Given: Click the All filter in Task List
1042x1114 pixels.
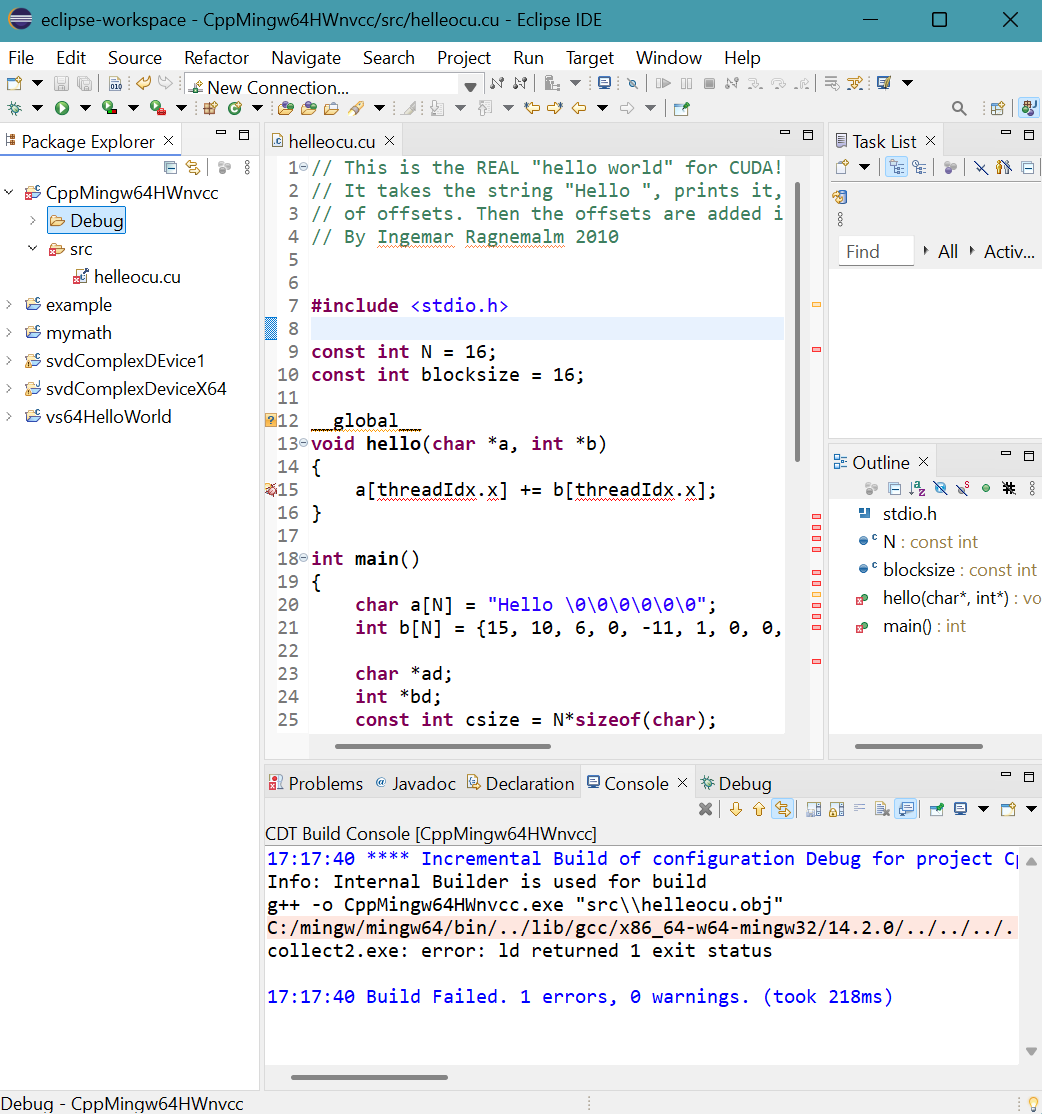Looking at the screenshot, I should [948, 252].
